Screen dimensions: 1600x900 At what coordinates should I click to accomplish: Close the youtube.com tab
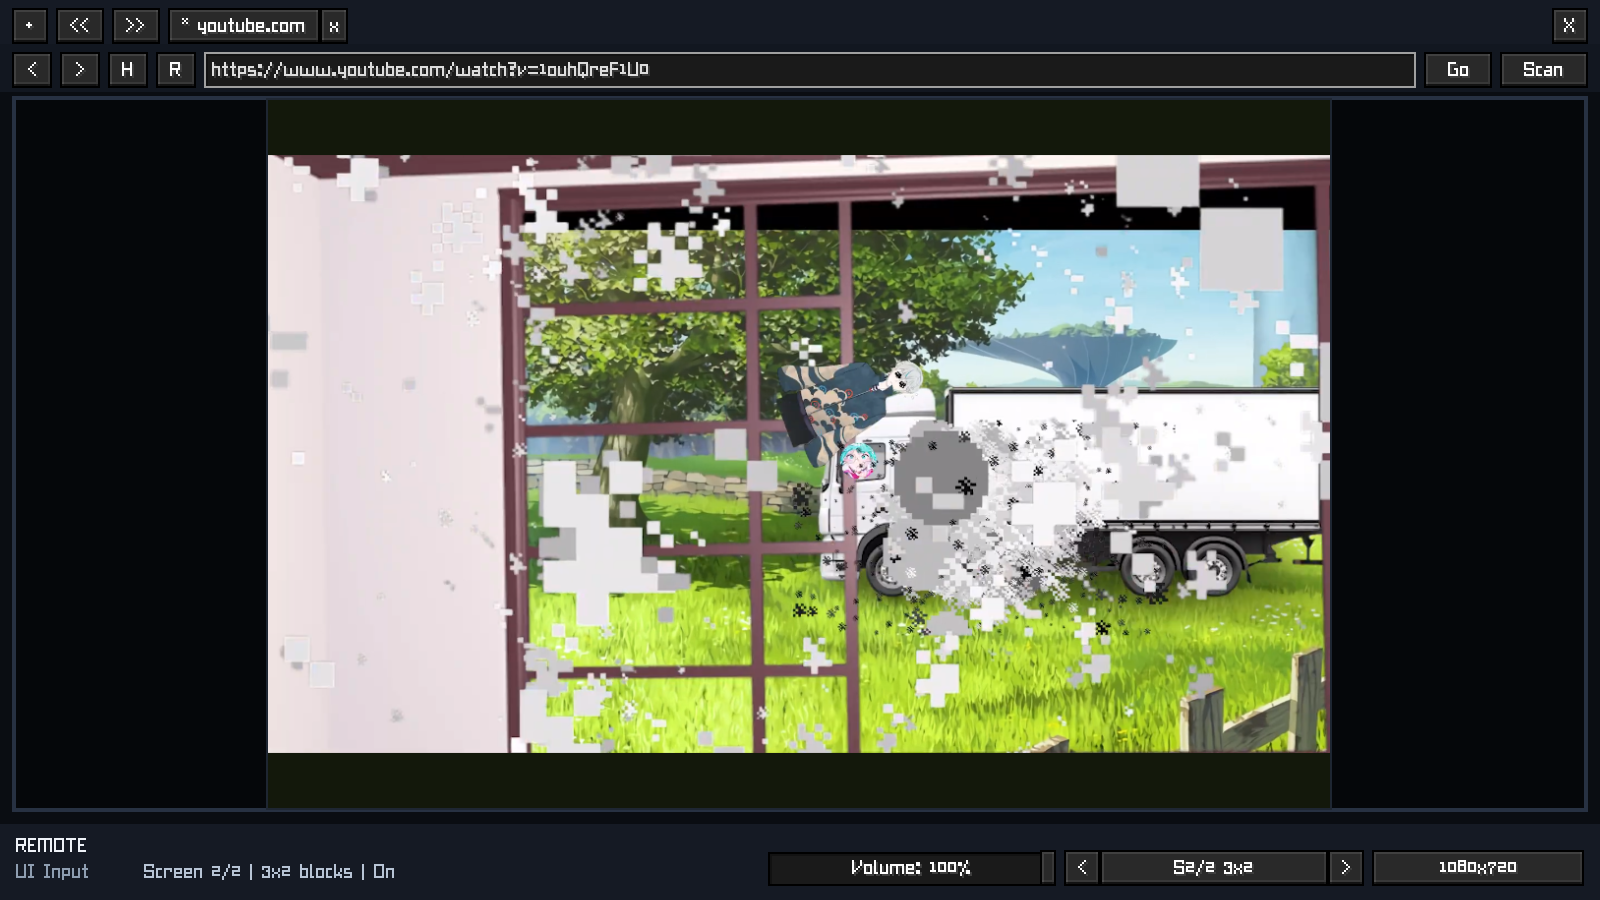334,26
